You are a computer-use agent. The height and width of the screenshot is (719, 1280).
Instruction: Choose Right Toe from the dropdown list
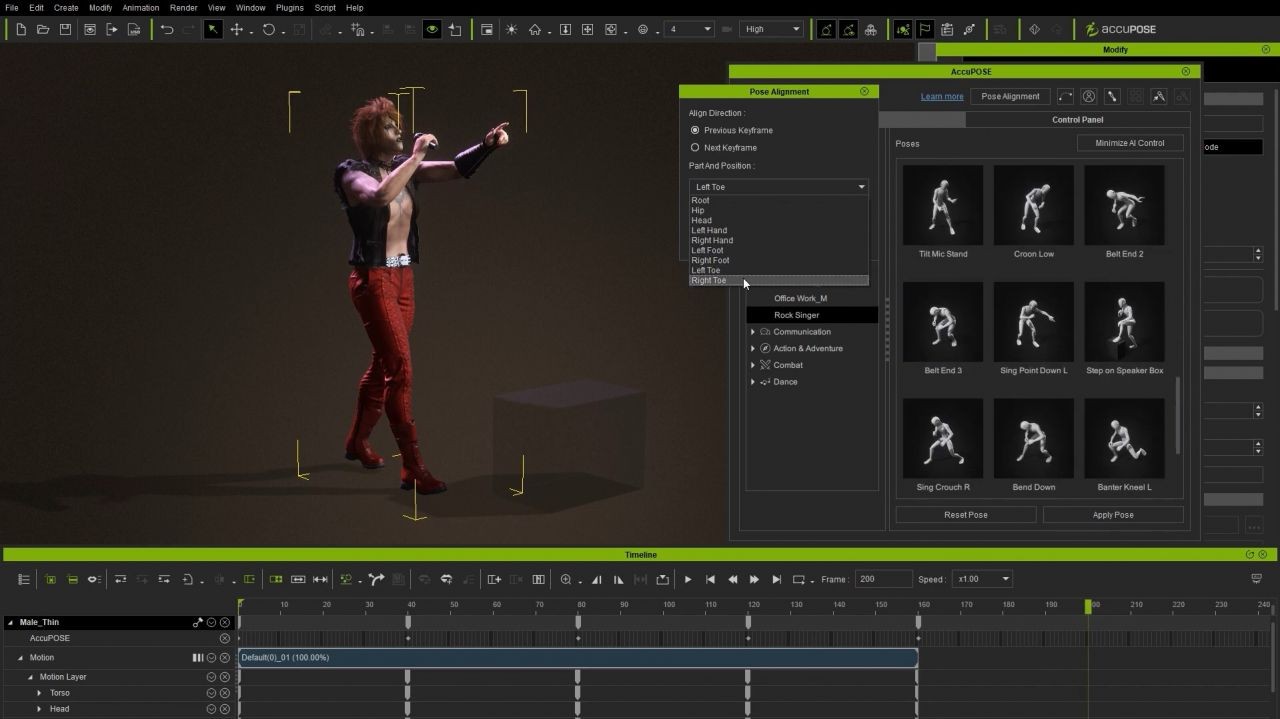click(x=709, y=281)
